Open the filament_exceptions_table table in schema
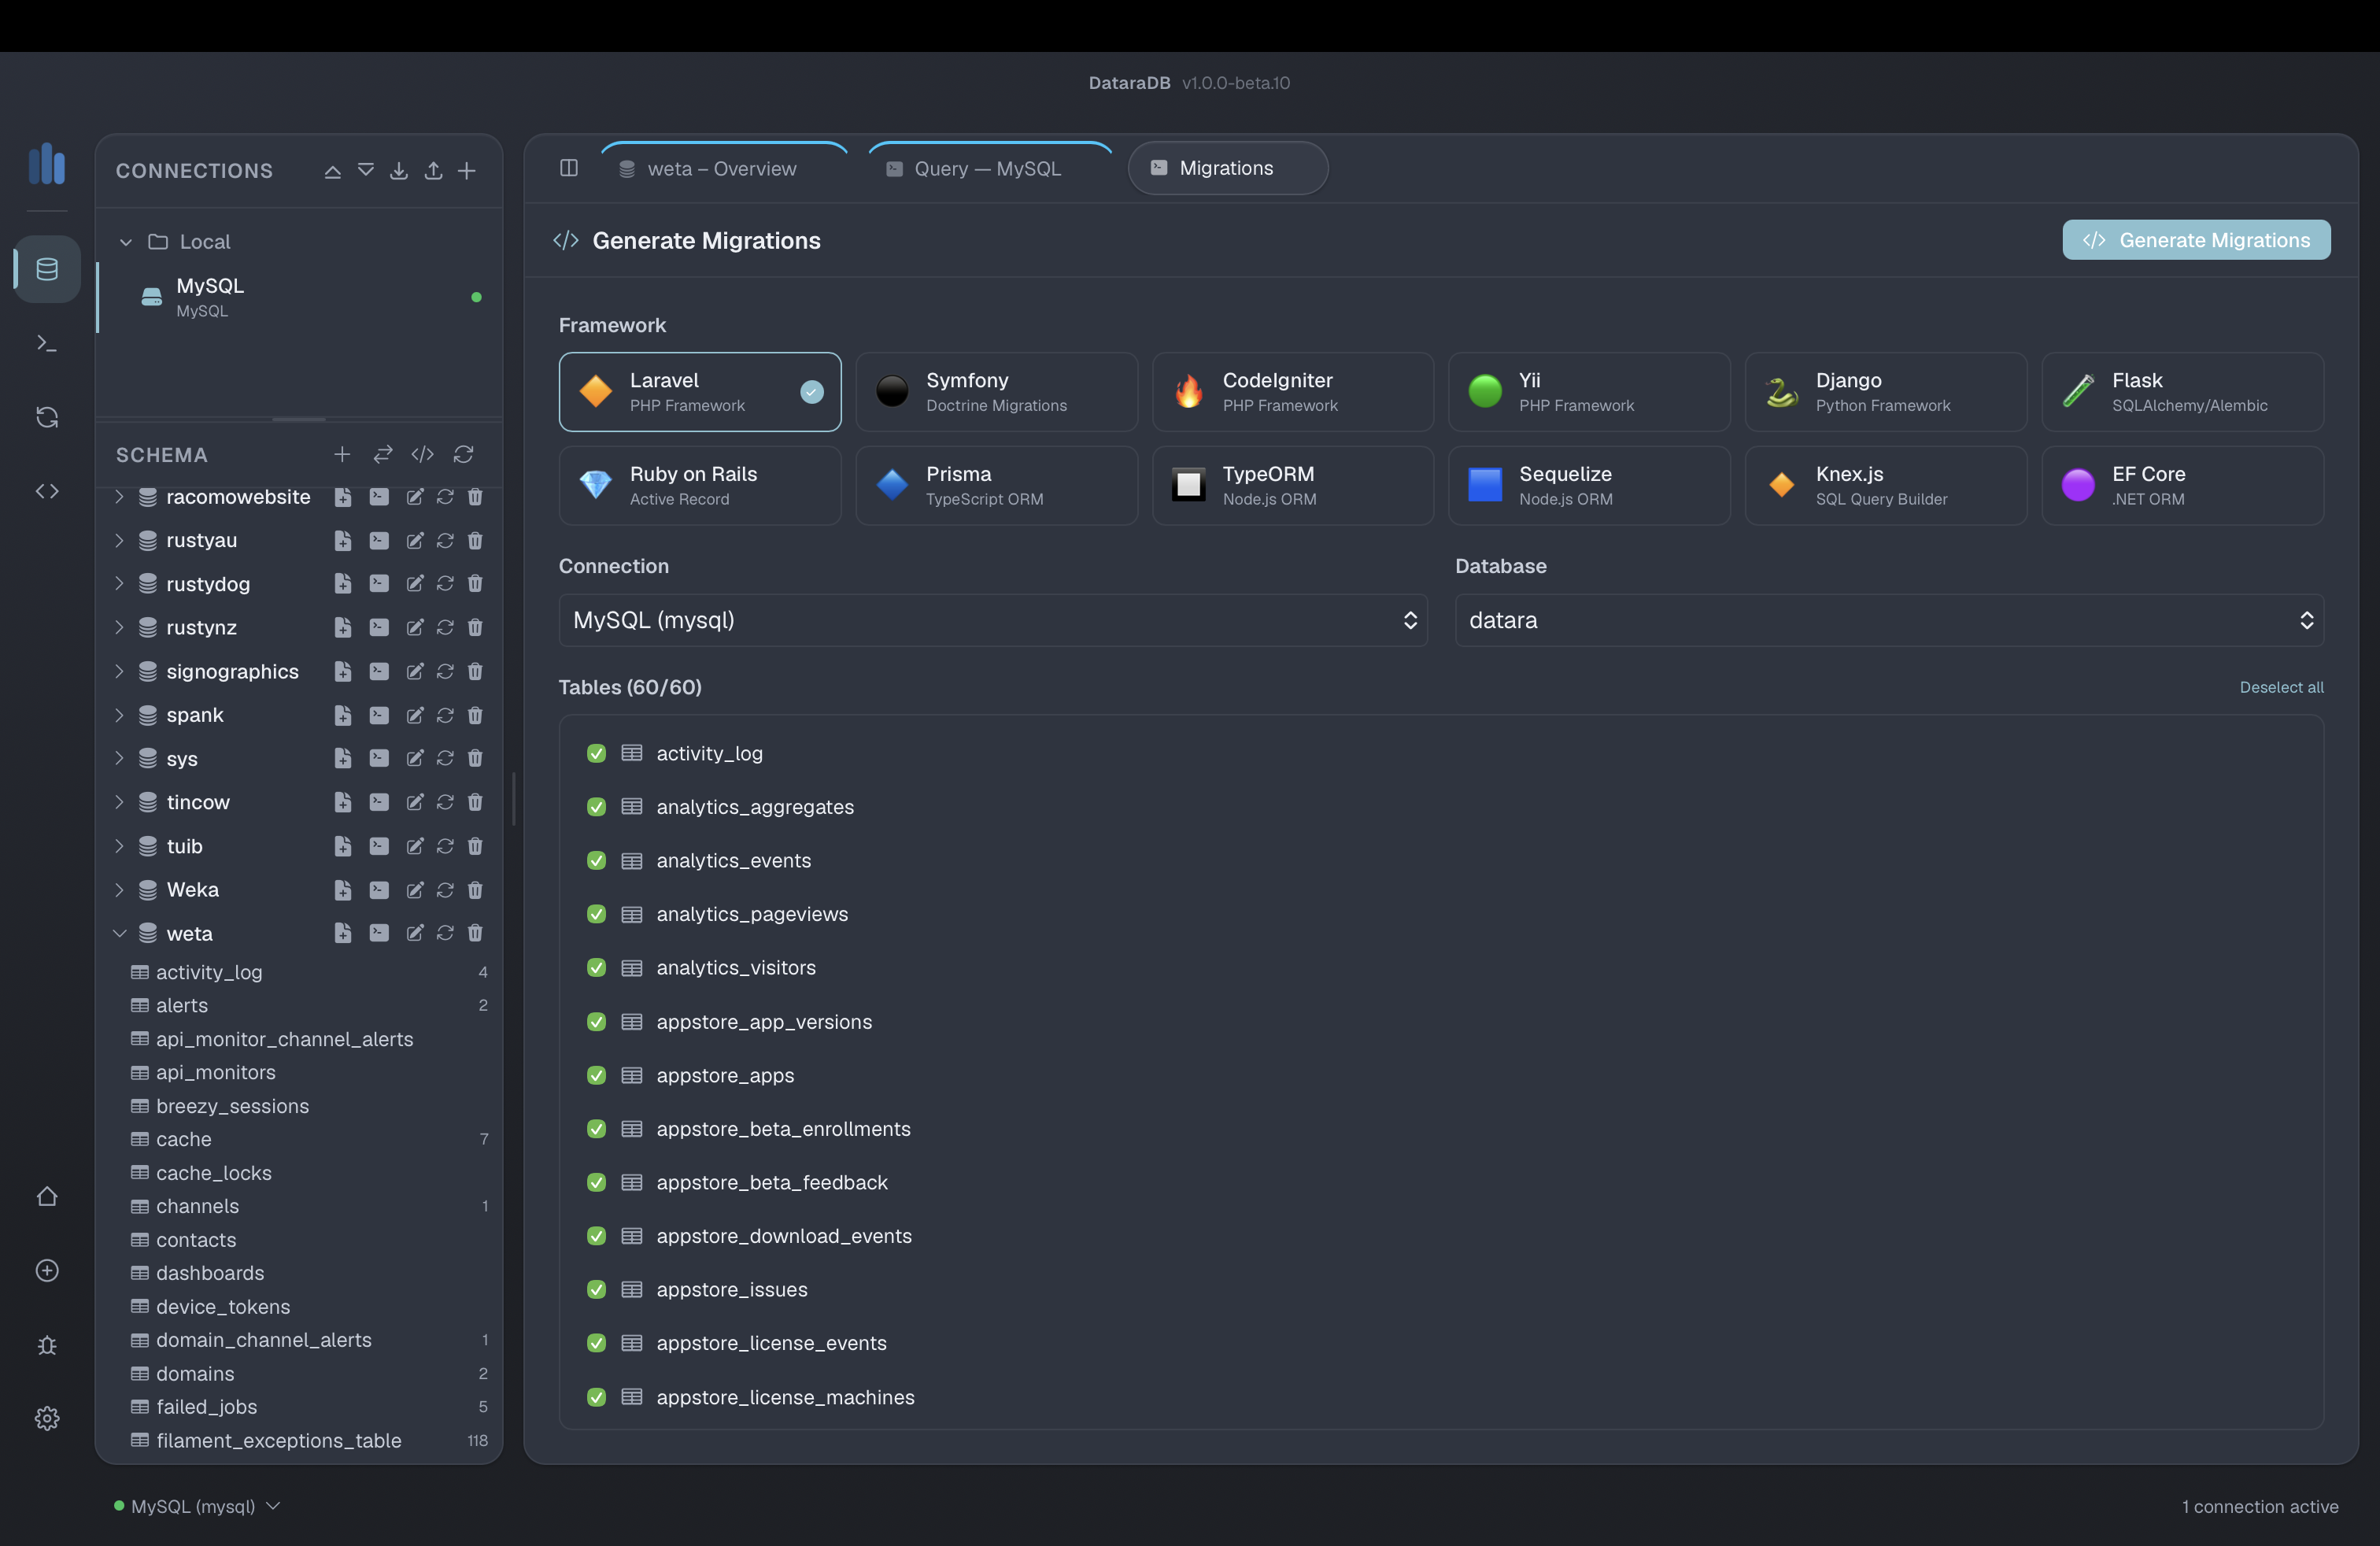The width and height of the screenshot is (2380, 1546). coord(278,1440)
